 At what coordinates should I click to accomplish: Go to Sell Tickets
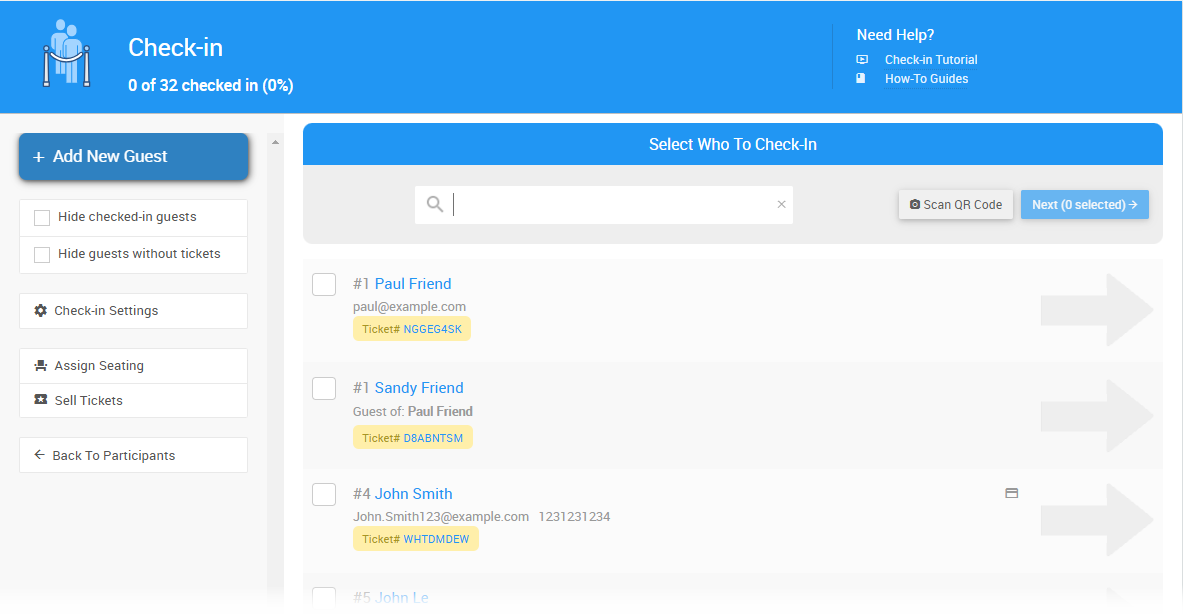click(133, 401)
